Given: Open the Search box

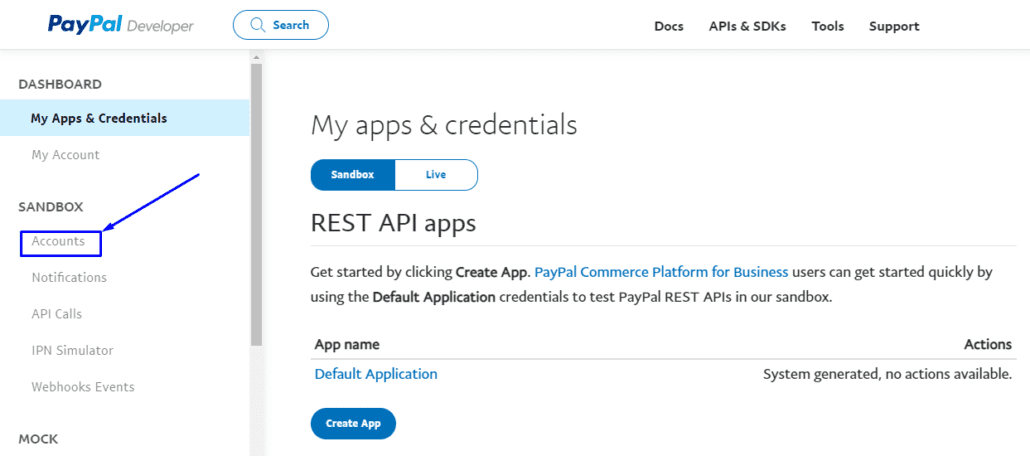Looking at the screenshot, I should pyautogui.click(x=280, y=25).
